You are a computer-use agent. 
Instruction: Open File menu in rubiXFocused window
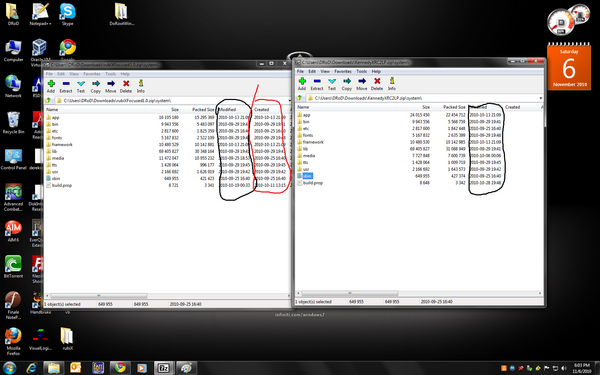click(49, 74)
